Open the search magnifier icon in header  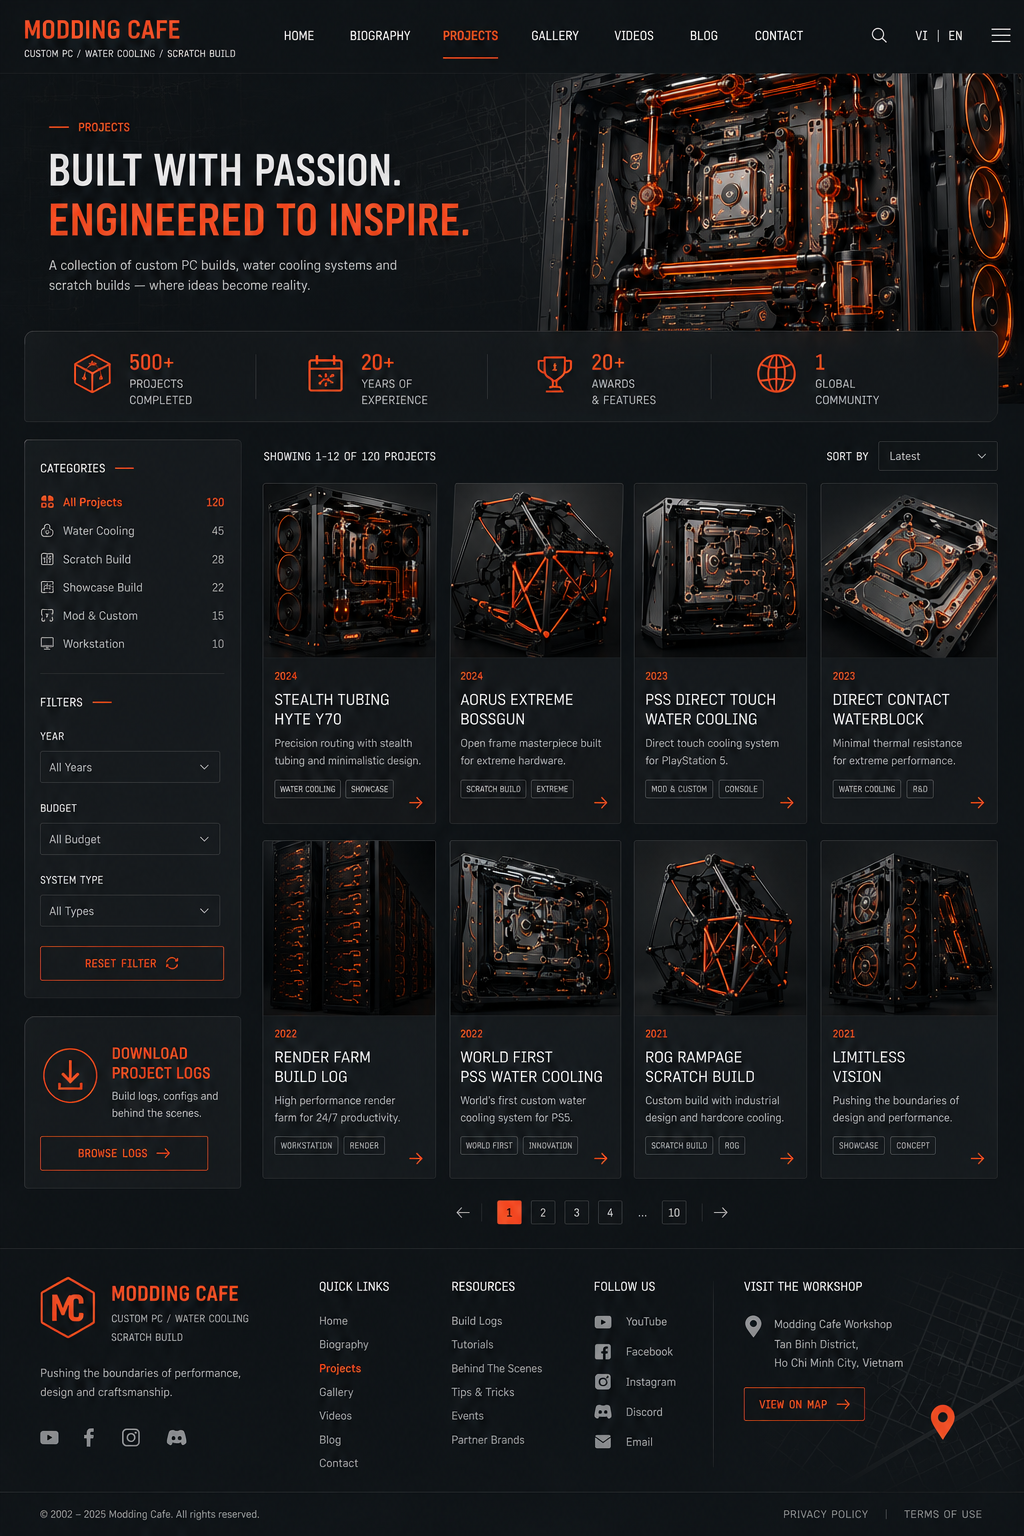(879, 35)
